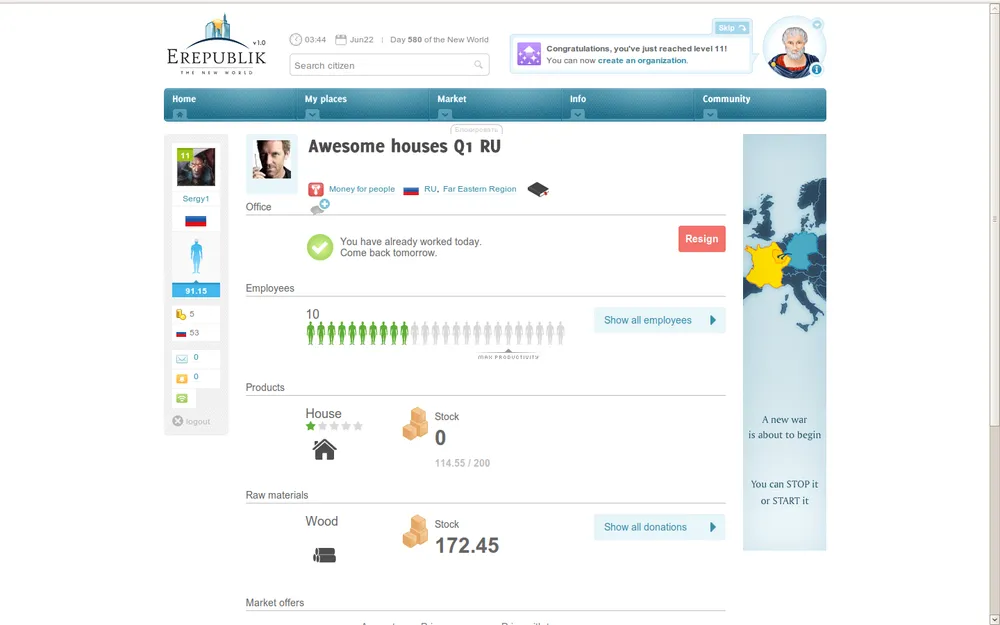Open the My places menu
This screenshot has width=1000, height=625.
pyautogui.click(x=325, y=99)
